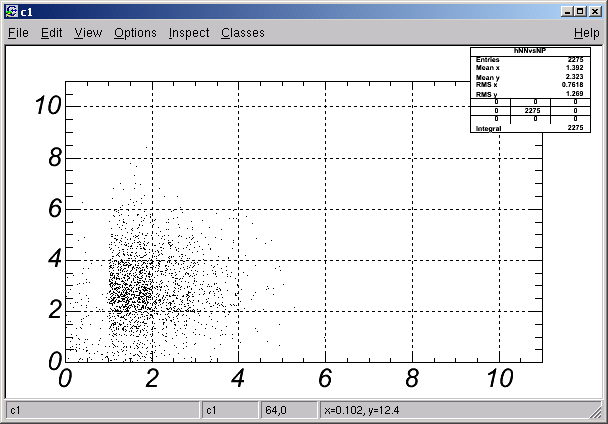Click the y-axis label 4

coord(55,258)
